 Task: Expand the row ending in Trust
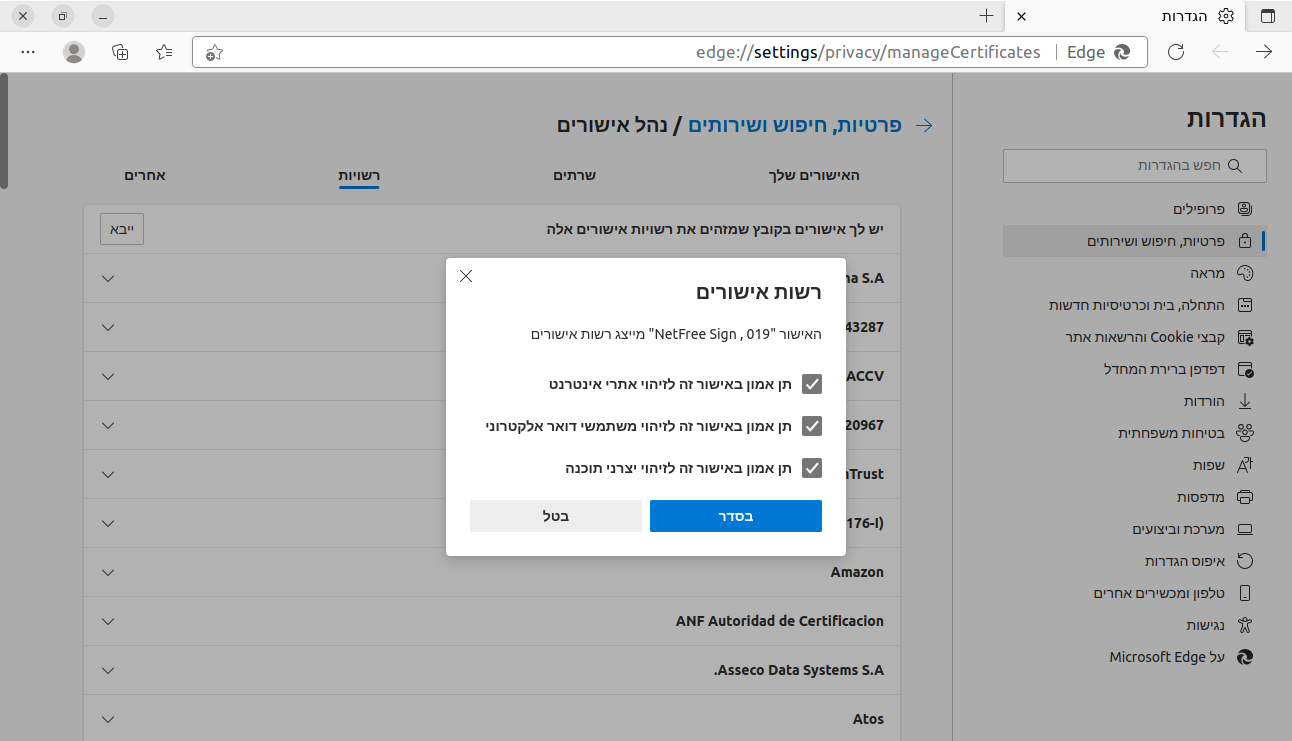pyautogui.click(x=108, y=475)
